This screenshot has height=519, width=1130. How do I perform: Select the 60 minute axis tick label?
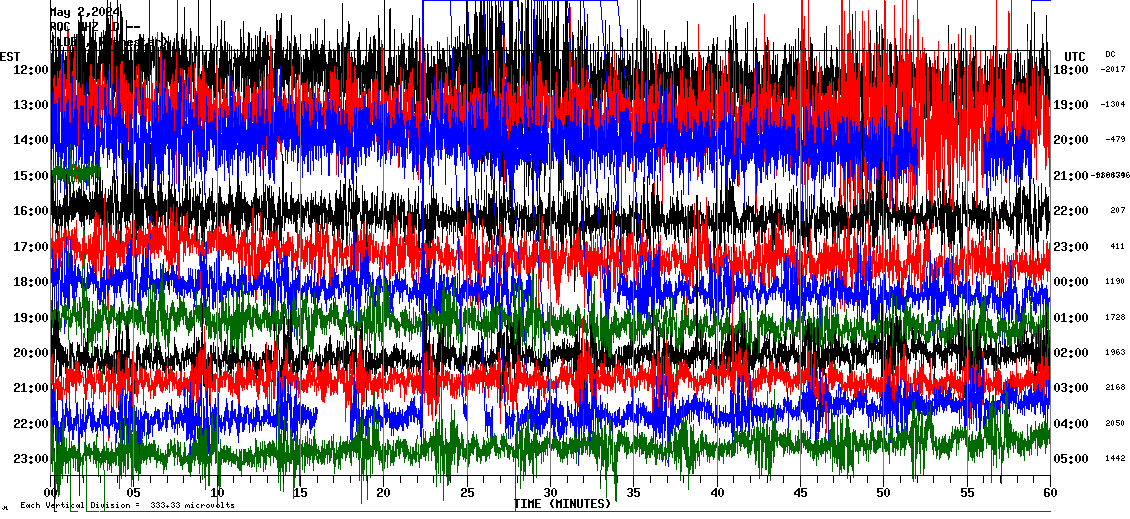pos(1049,492)
